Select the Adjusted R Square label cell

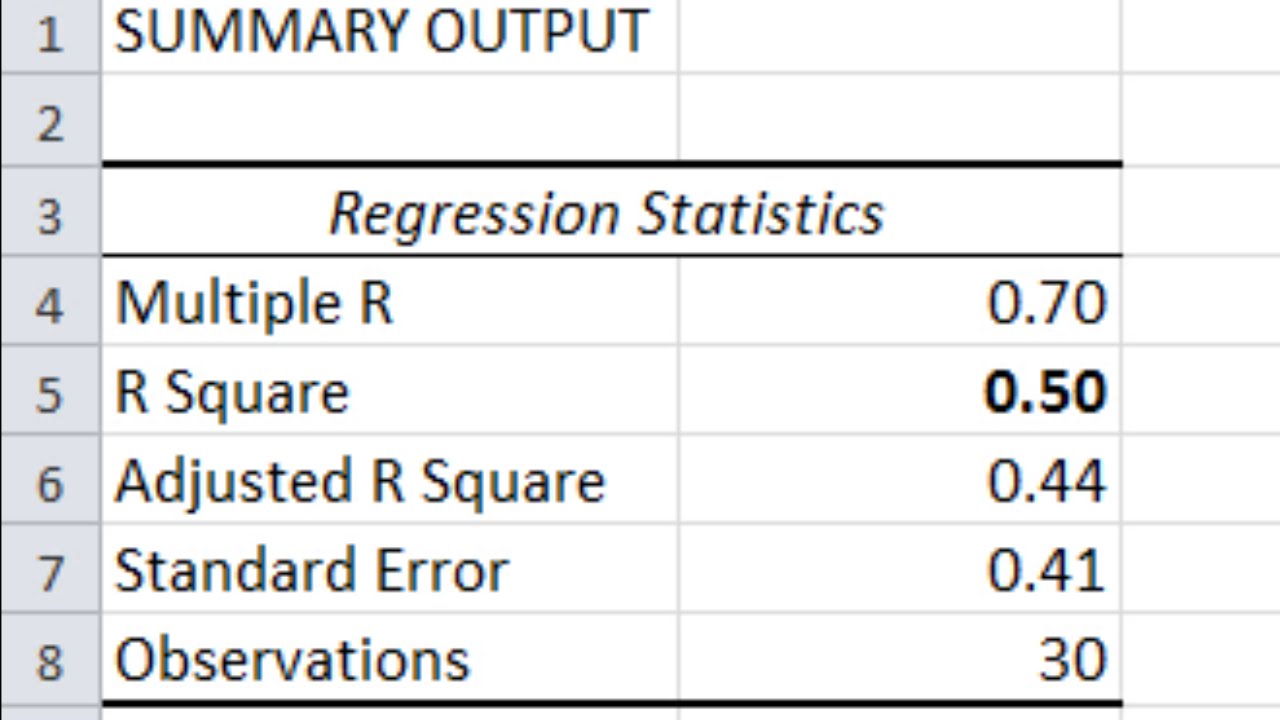(360, 481)
